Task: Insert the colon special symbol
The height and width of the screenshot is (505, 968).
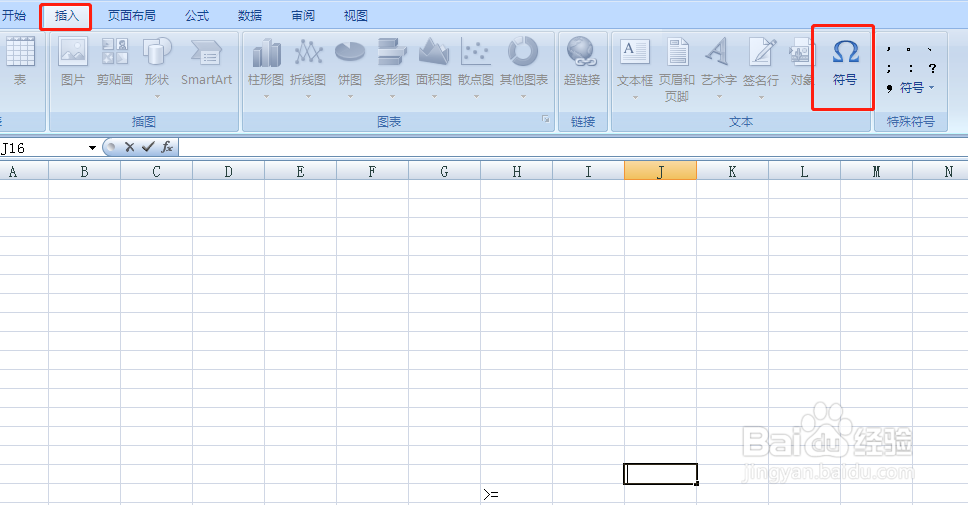Action: pyautogui.click(x=911, y=69)
